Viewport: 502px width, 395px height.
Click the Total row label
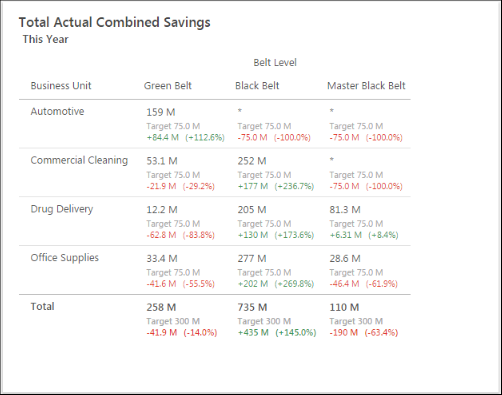[x=42, y=306]
